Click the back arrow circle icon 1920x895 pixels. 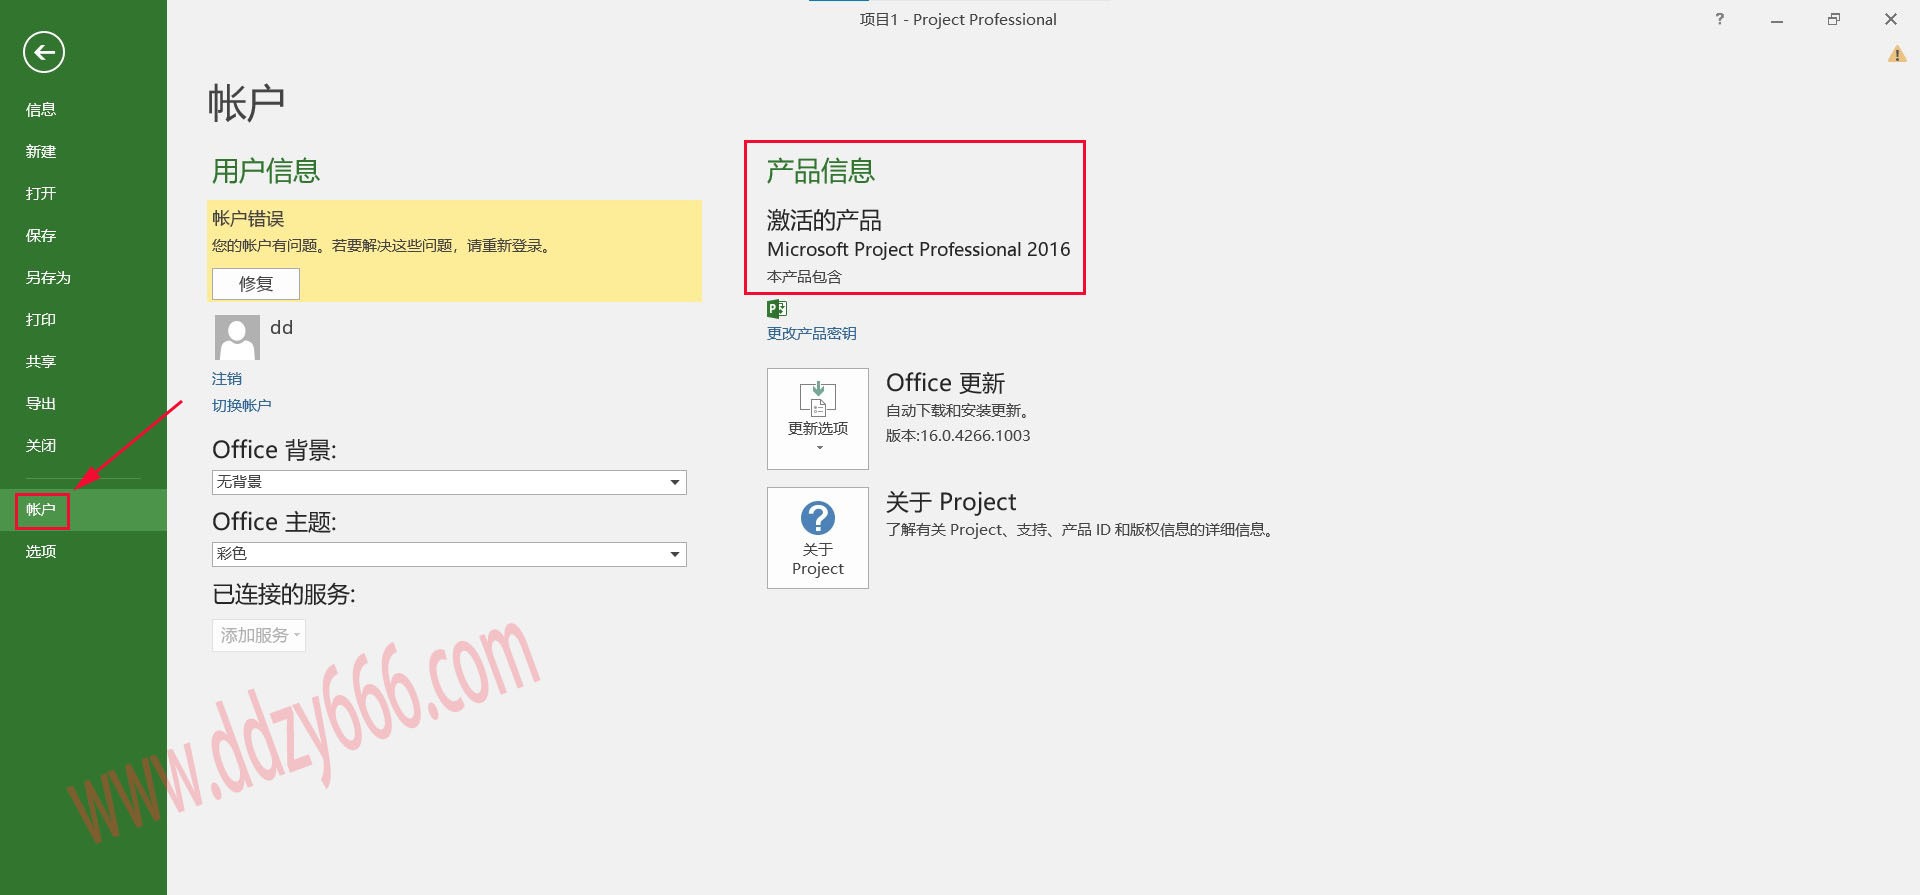point(44,53)
